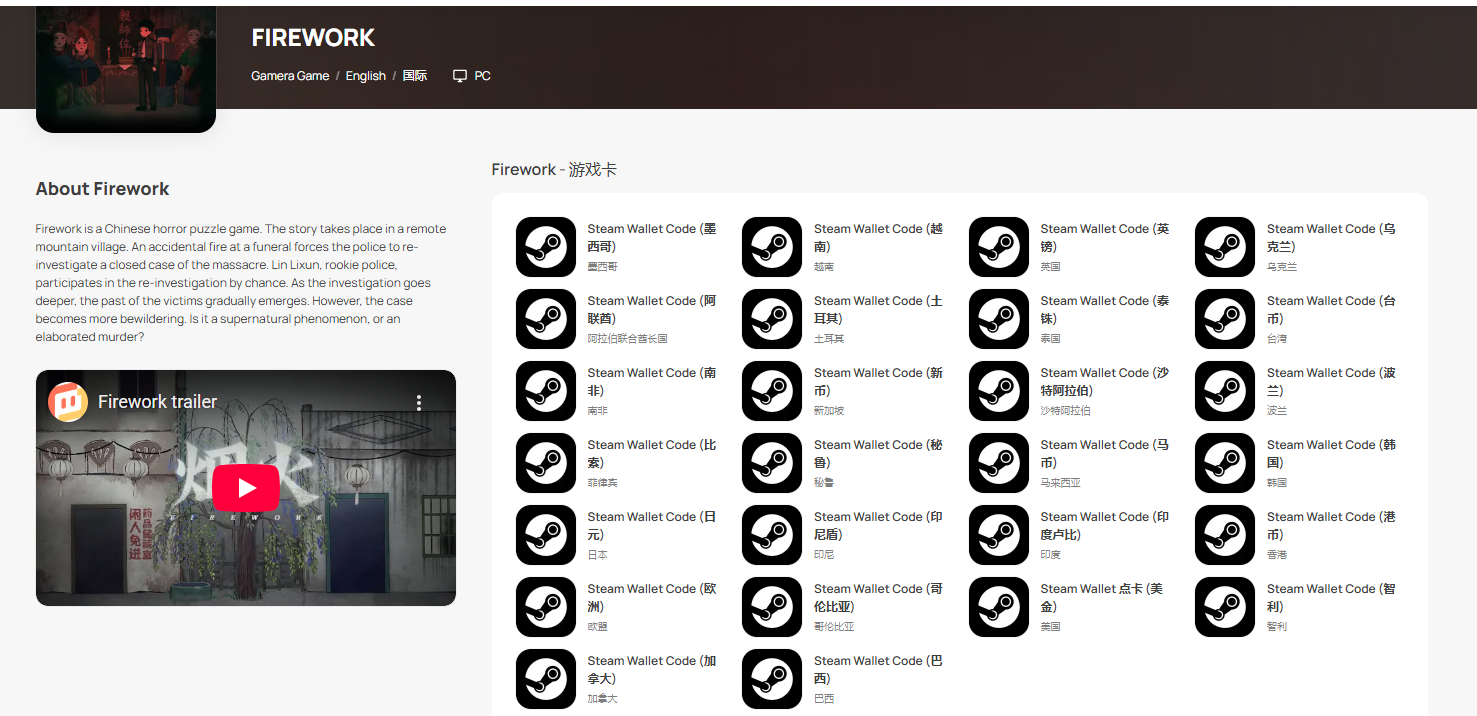Open video options three-dot menu
The width and height of the screenshot is (1477, 716).
pos(419,402)
